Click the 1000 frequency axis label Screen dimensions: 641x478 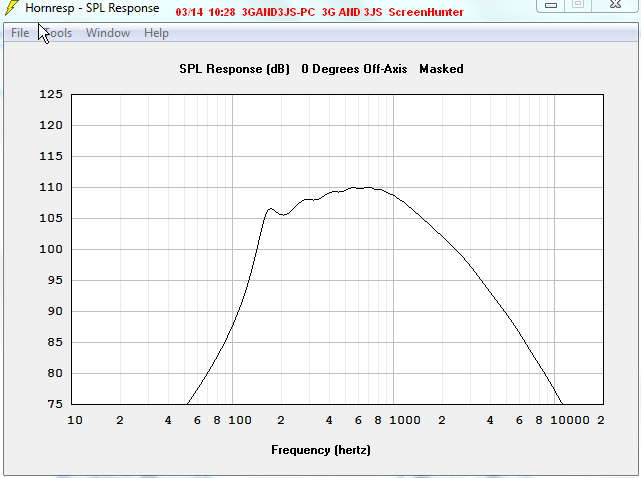(x=405, y=420)
